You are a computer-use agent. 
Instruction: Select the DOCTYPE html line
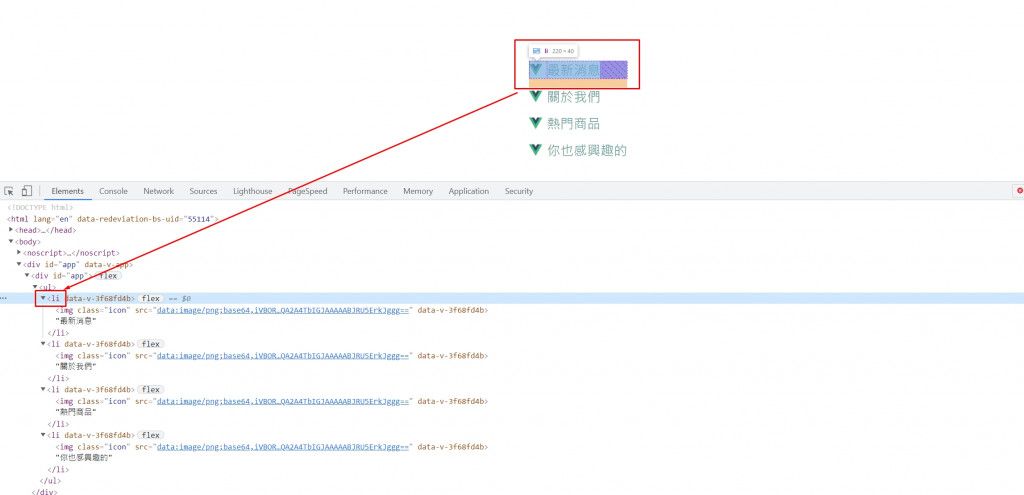click(x=40, y=208)
